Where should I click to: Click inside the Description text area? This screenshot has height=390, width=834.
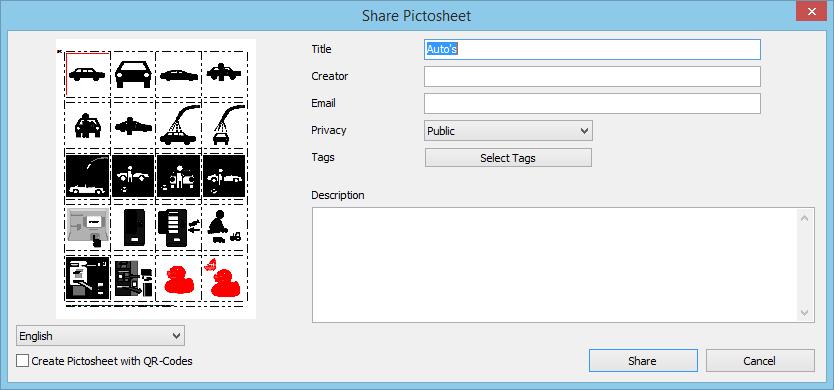tap(555, 265)
